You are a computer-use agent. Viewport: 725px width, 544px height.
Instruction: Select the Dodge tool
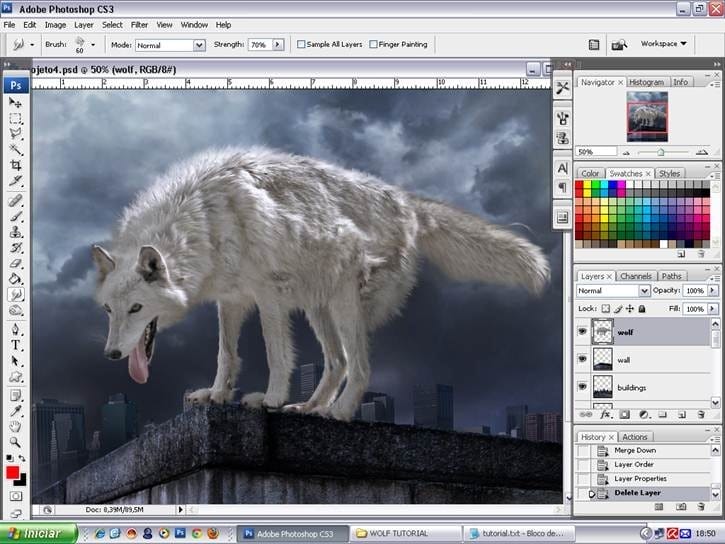(16, 310)
